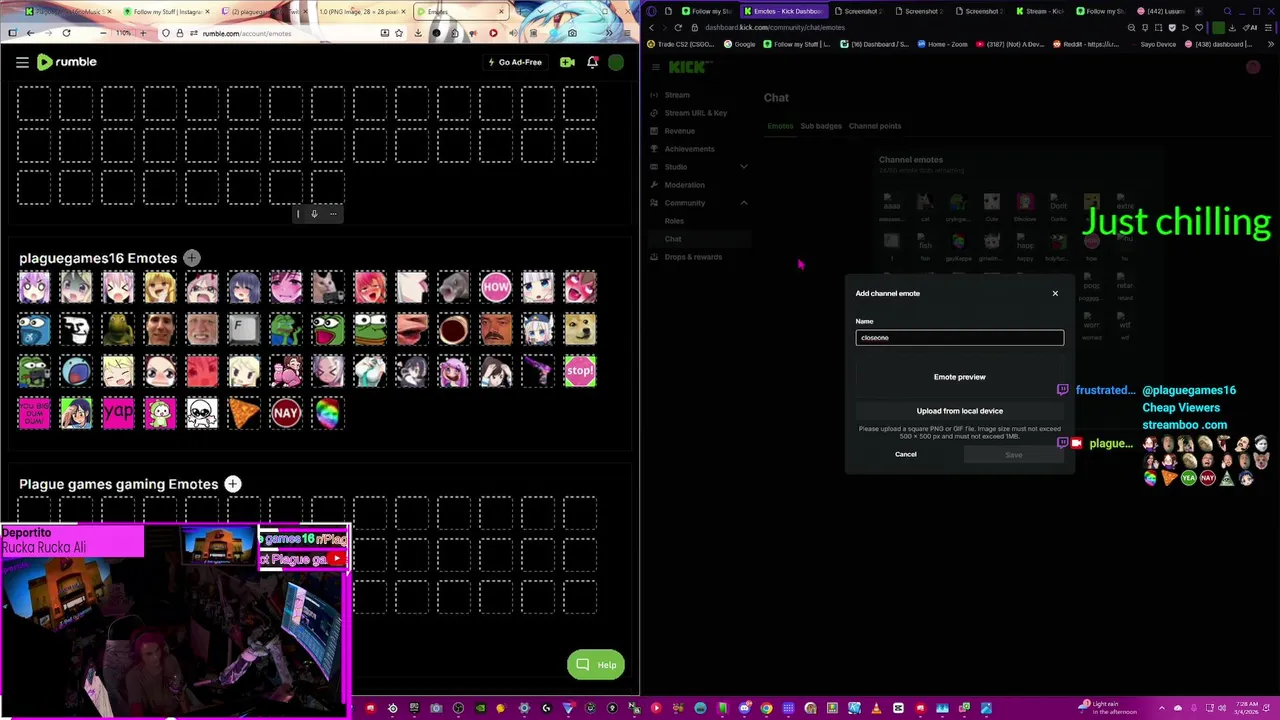1280x720 pixels.
Task: Click the taskbar clock 7:28 AM
Action: click(1246, 708)
